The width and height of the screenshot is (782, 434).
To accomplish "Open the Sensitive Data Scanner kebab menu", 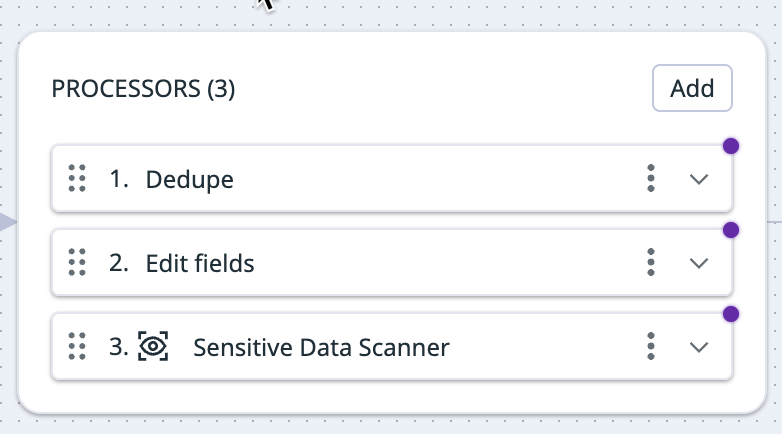I will click(651, 346).
